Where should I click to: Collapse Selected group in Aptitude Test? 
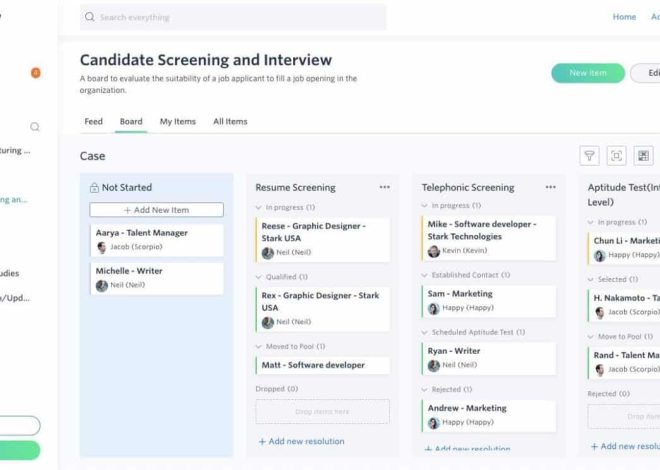591,279
